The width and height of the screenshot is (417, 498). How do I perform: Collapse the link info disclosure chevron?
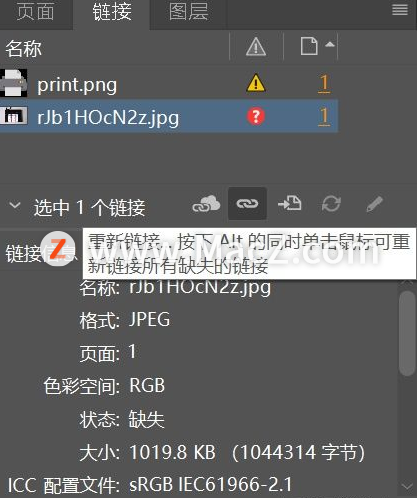click(15, 205)
